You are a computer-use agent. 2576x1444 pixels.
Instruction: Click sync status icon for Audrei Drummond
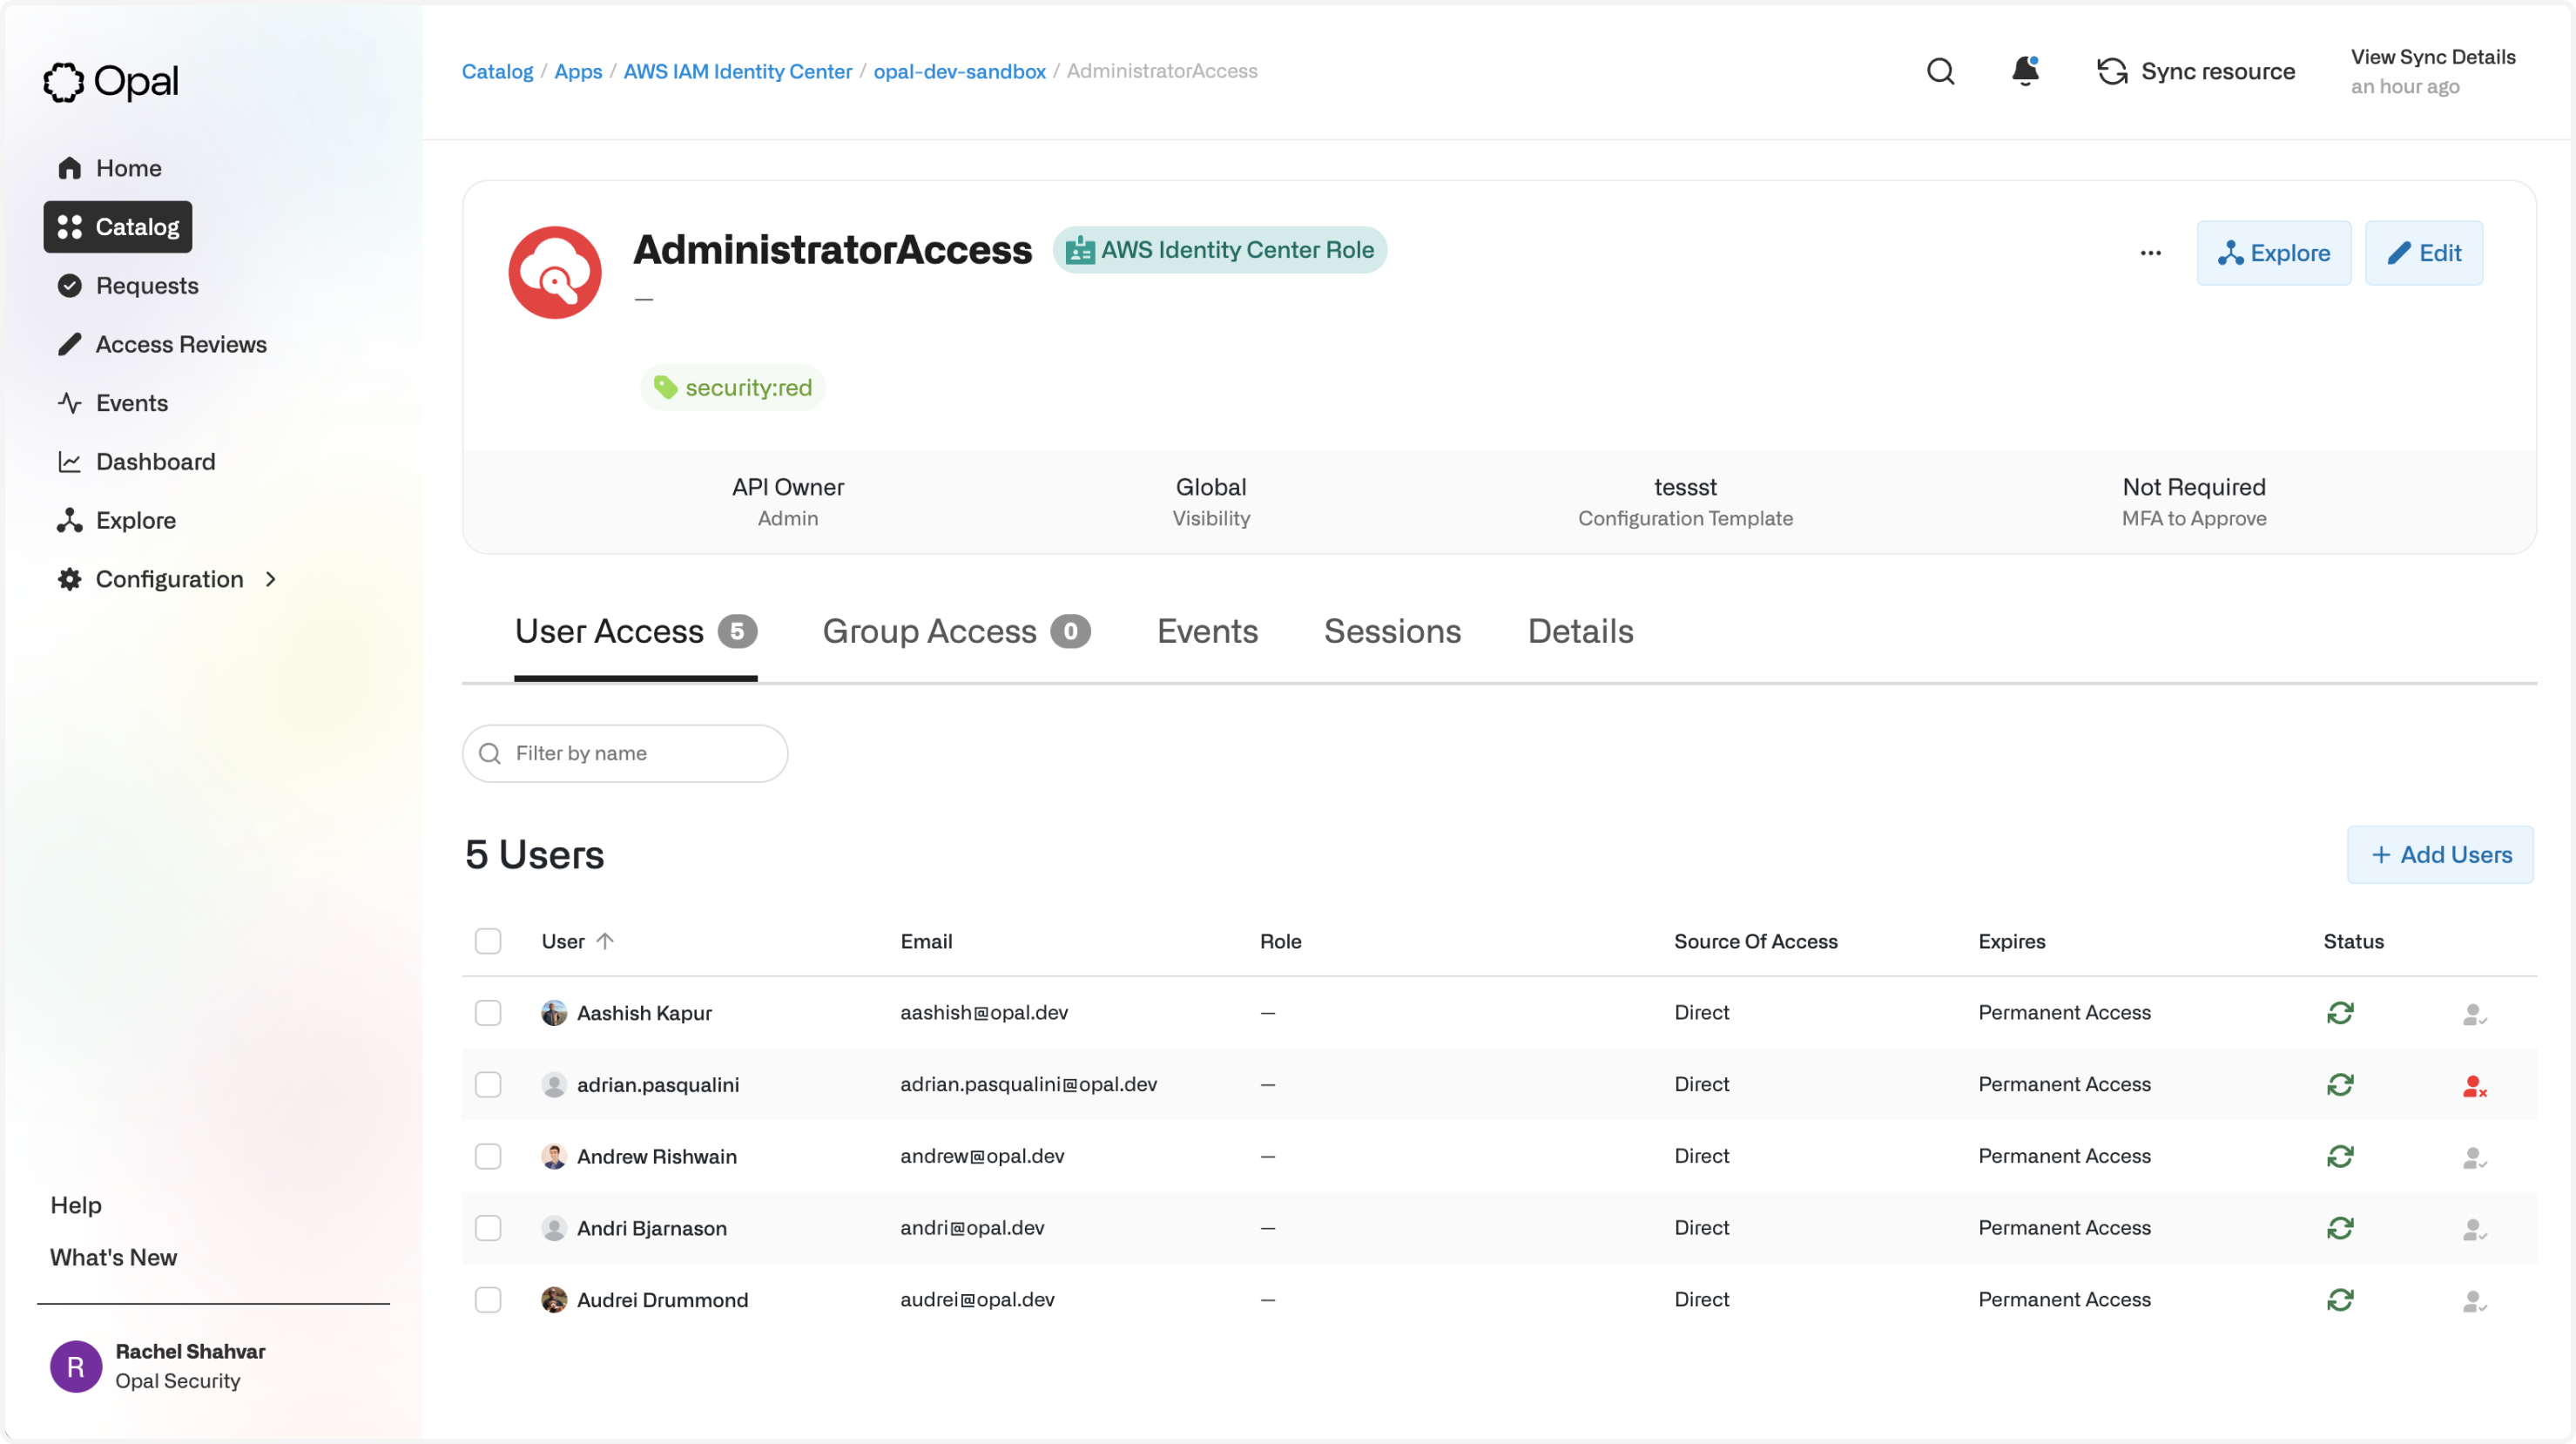click(x=2339, y=1300)
